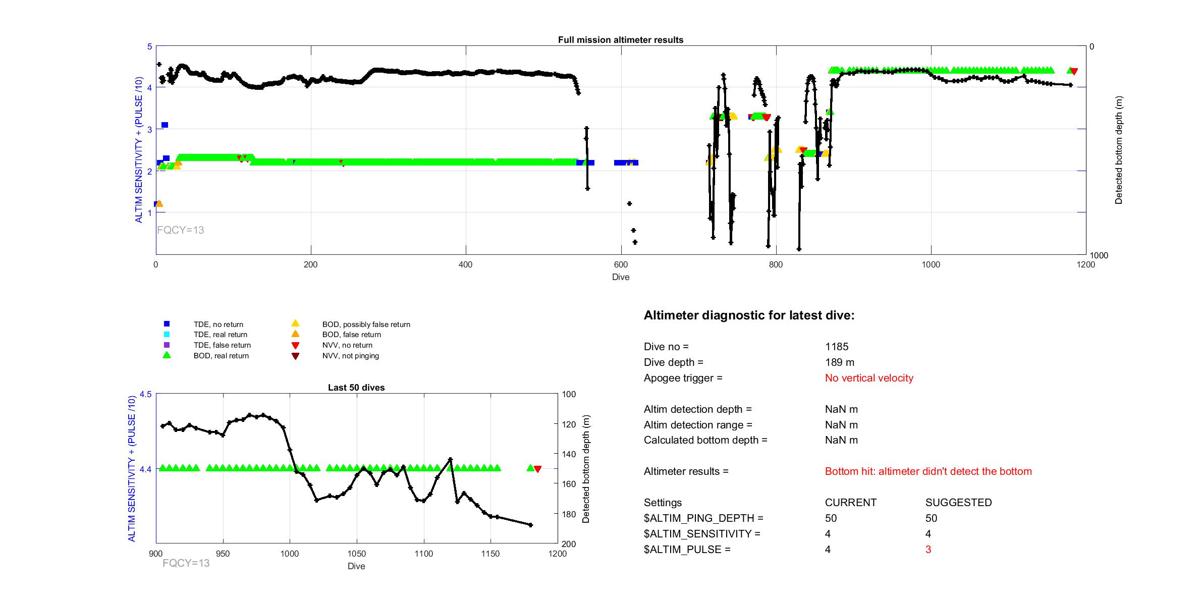Click the full mission plot 'ALTIM SENSITIVITY + (PULSE /10)' axis label
Viewport: 1200px width, 611px height.
click(x=138, y=150)
